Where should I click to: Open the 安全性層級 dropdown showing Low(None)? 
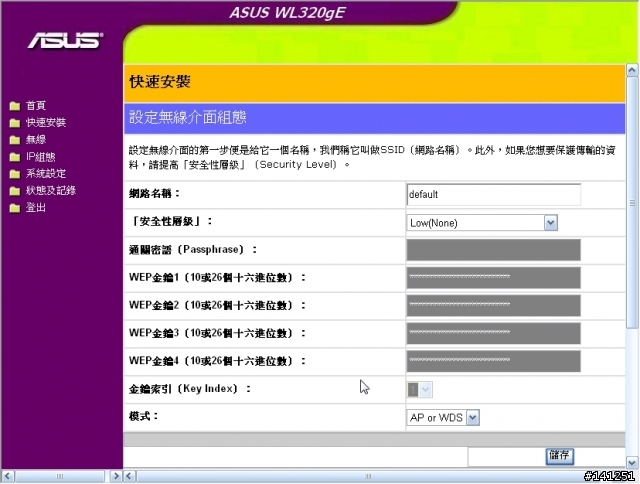click(x=482, y=223)
